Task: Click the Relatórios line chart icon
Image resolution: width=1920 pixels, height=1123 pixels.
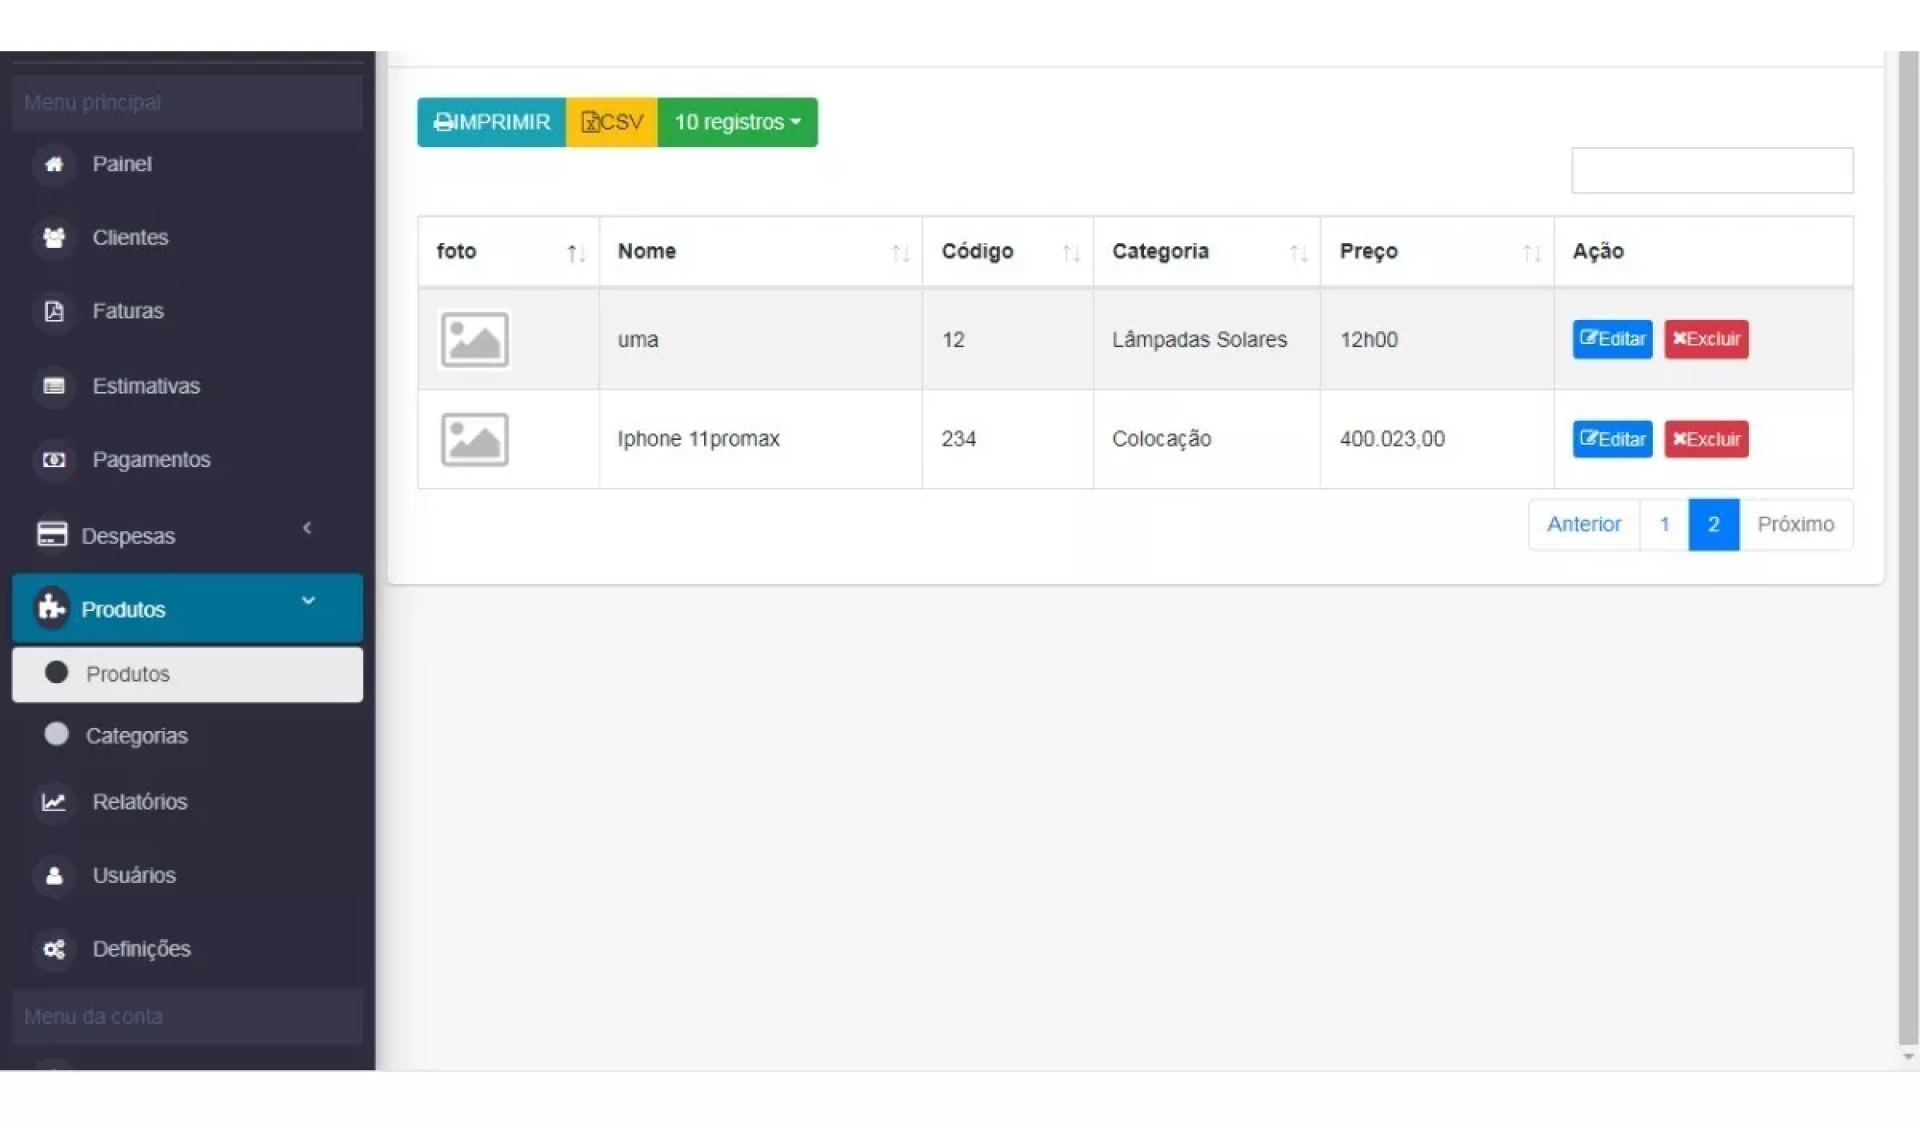Action: pos(54,802)
